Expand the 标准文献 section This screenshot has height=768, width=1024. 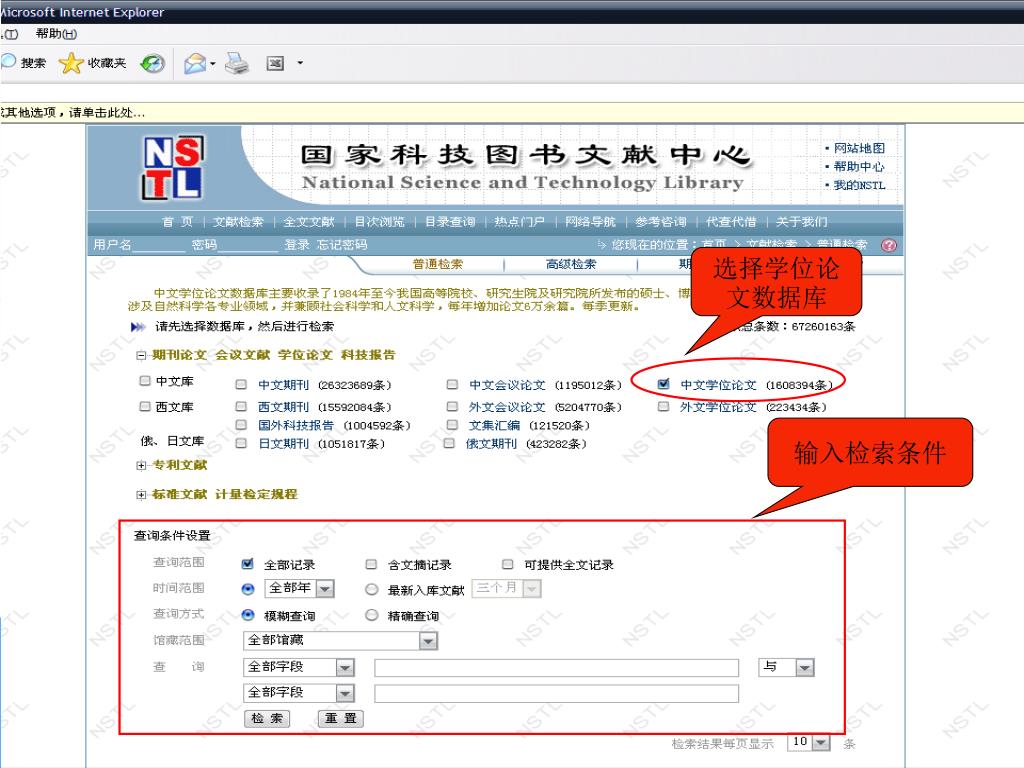pos(140,494)
